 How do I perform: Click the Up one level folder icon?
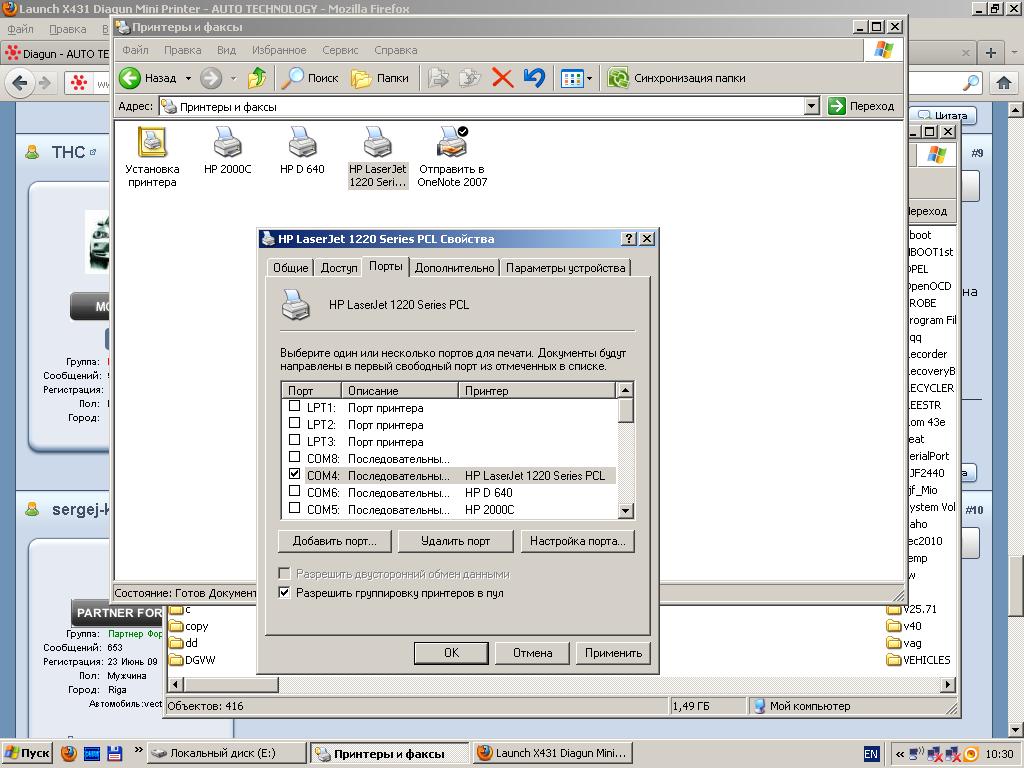click(257, 78)
